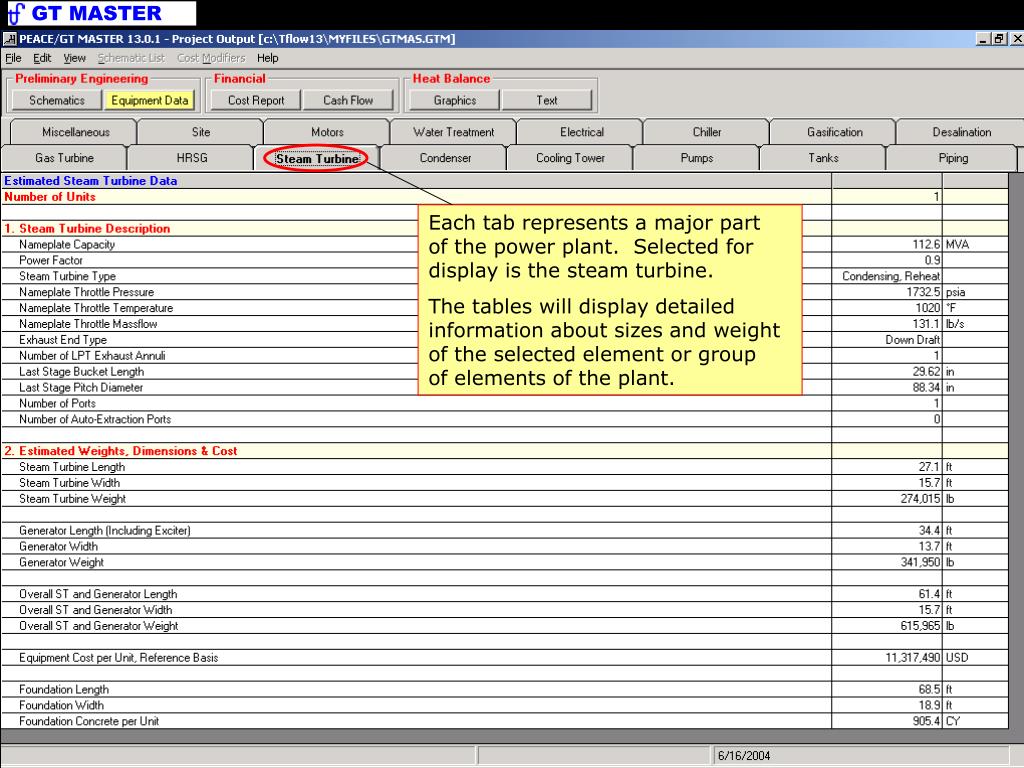1024x768 pixels.
Task: Select the Foundation Length row label
Action: coord(64,690)
